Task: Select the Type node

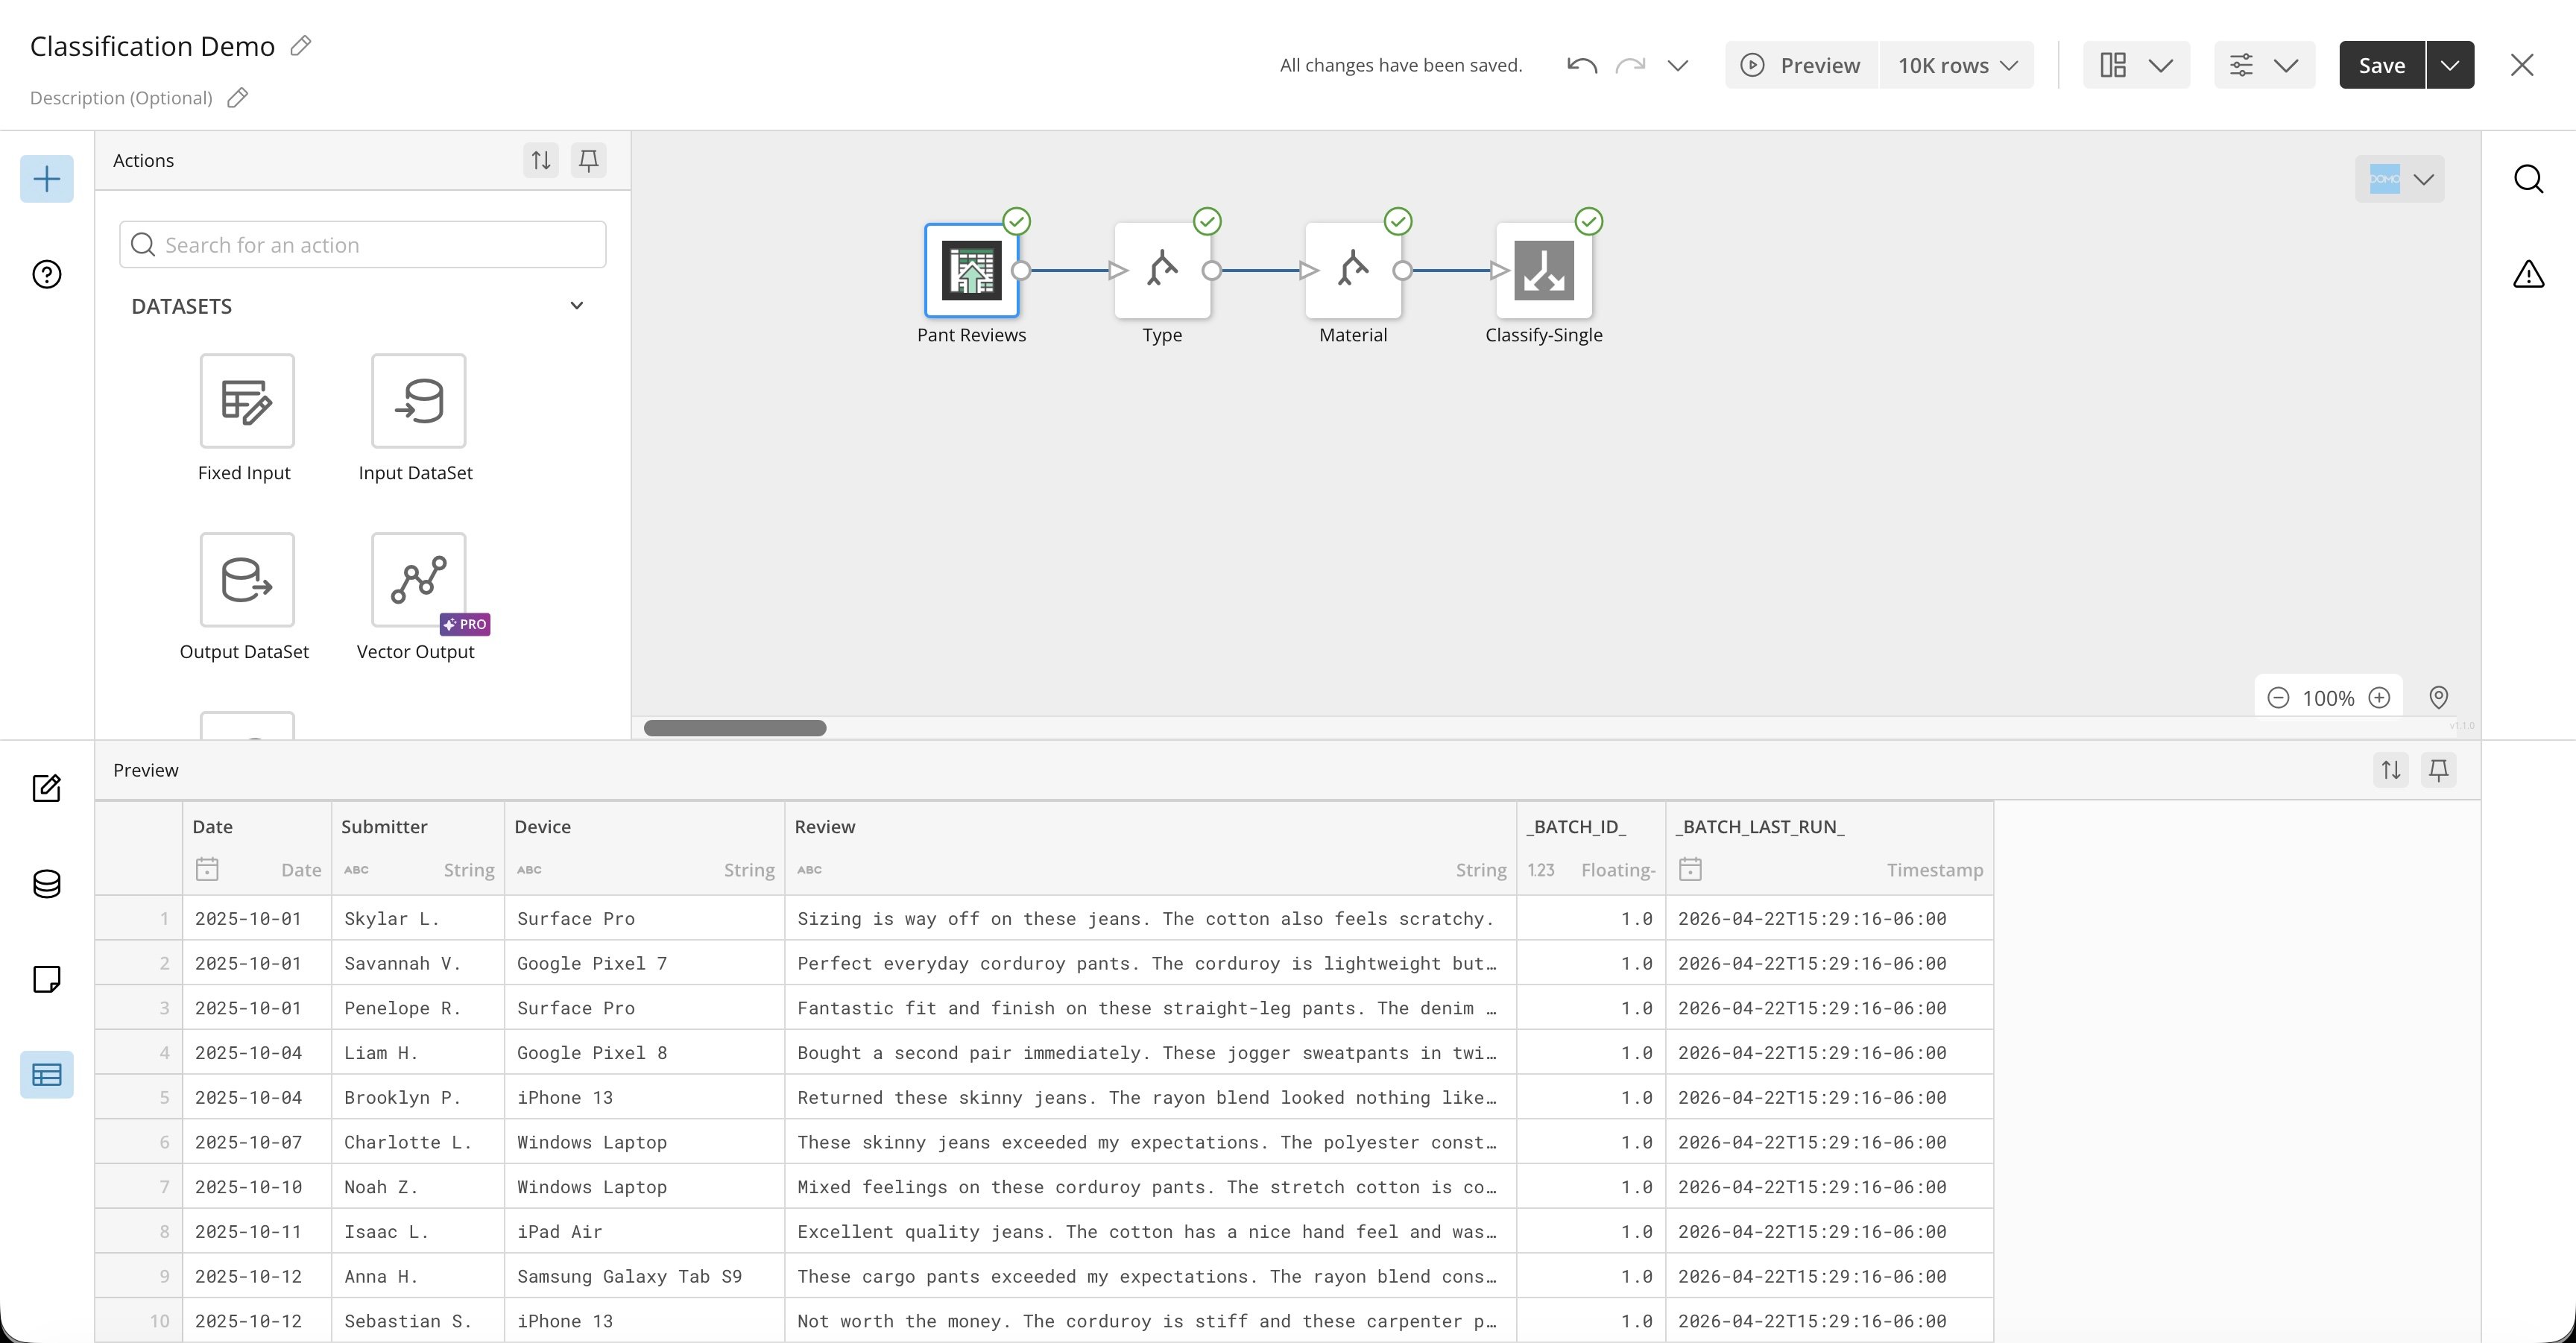Action: coord(1162,270)
